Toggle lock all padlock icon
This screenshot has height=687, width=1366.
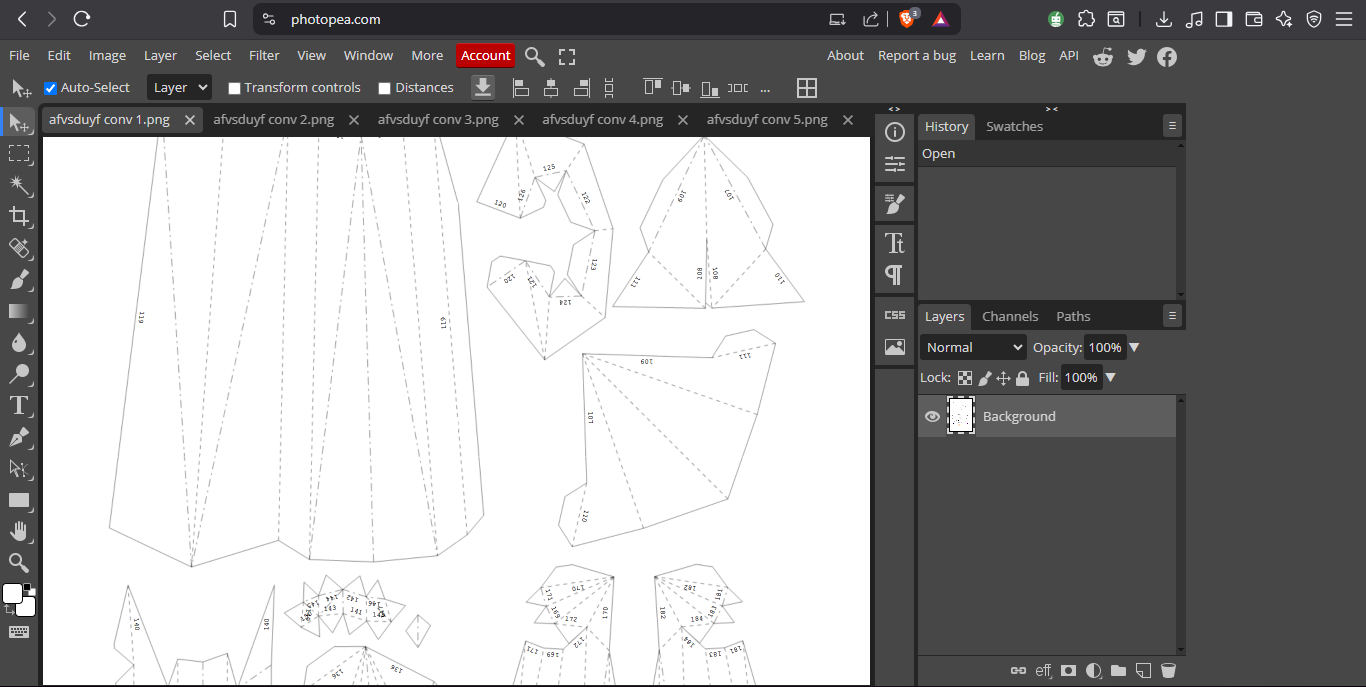[1022, 378]
